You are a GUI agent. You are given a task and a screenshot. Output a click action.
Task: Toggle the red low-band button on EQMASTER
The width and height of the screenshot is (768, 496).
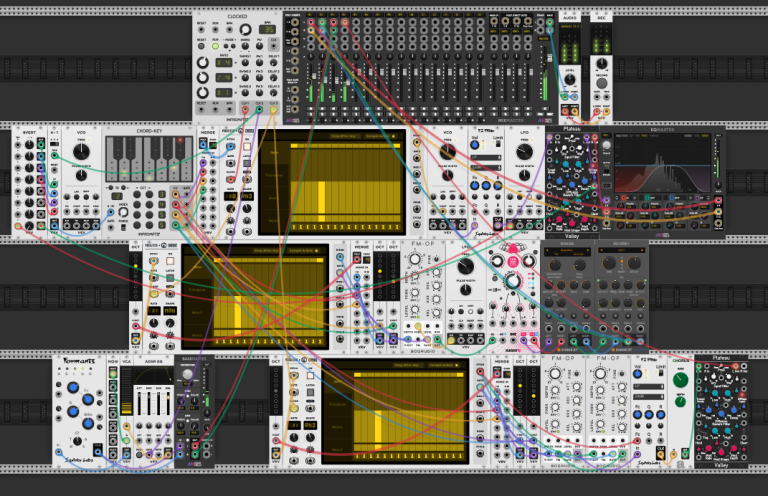(x=624, y=198)
